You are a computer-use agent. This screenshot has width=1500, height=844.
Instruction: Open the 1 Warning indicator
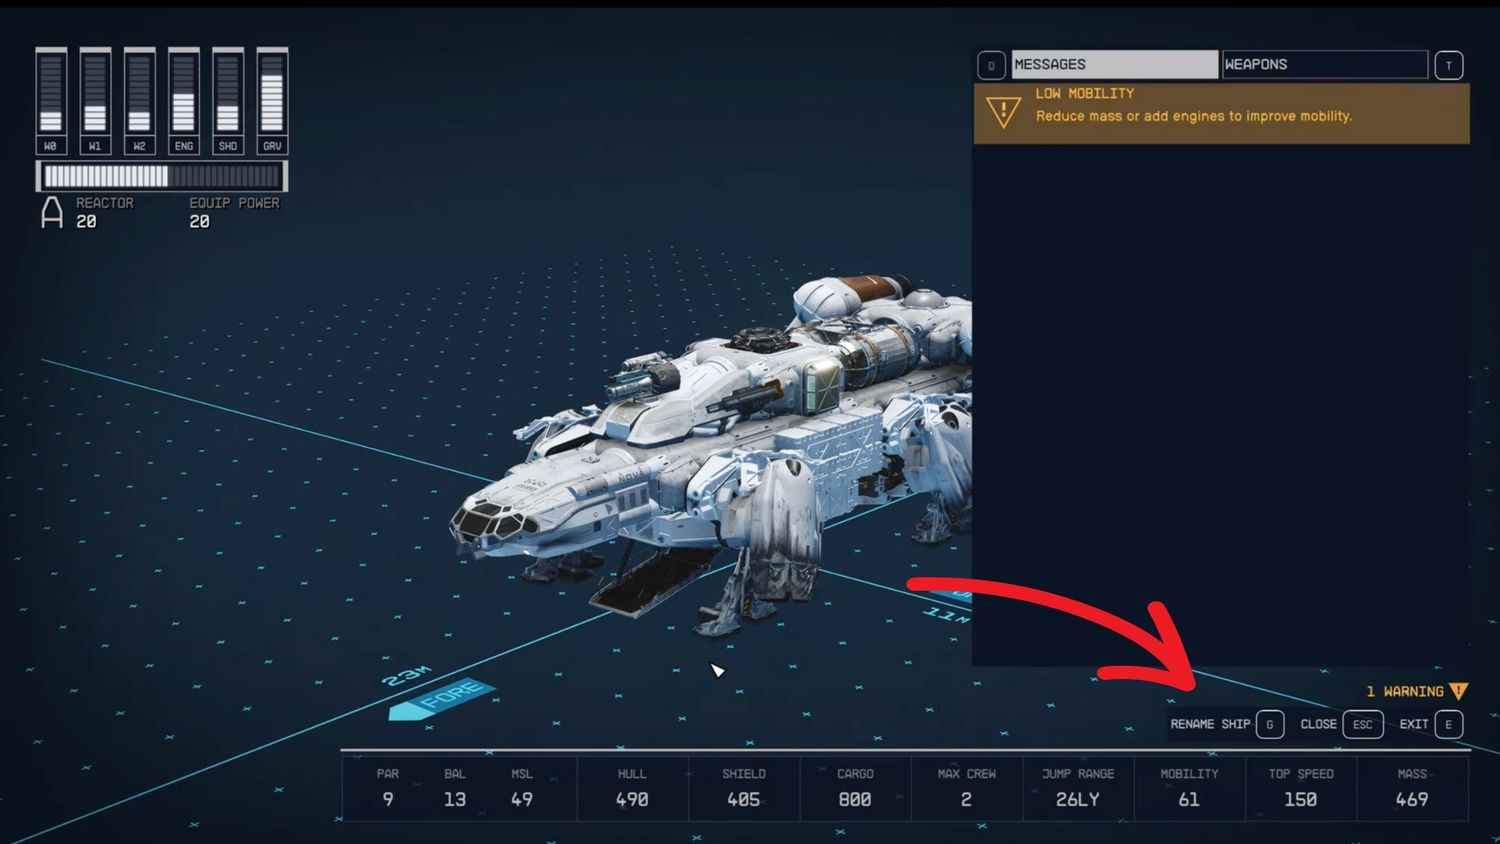[x=1416, y=691]
